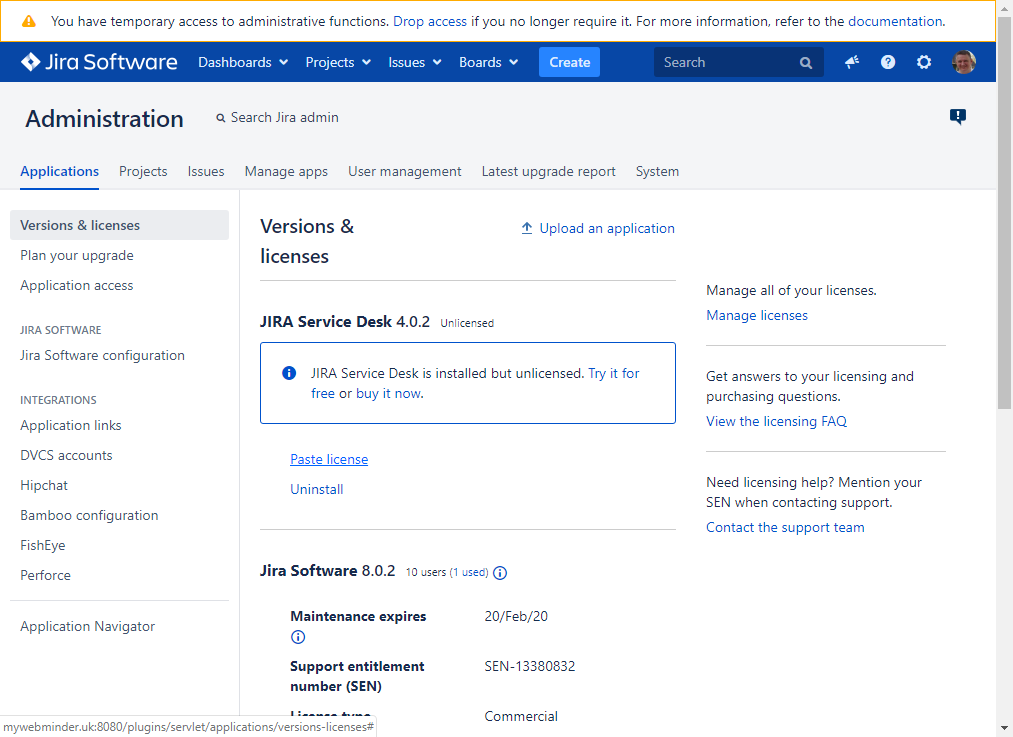Viewport: 1013px width, 737px height.
Task: Click the vertical page scrollbar
Action: 1004,213
